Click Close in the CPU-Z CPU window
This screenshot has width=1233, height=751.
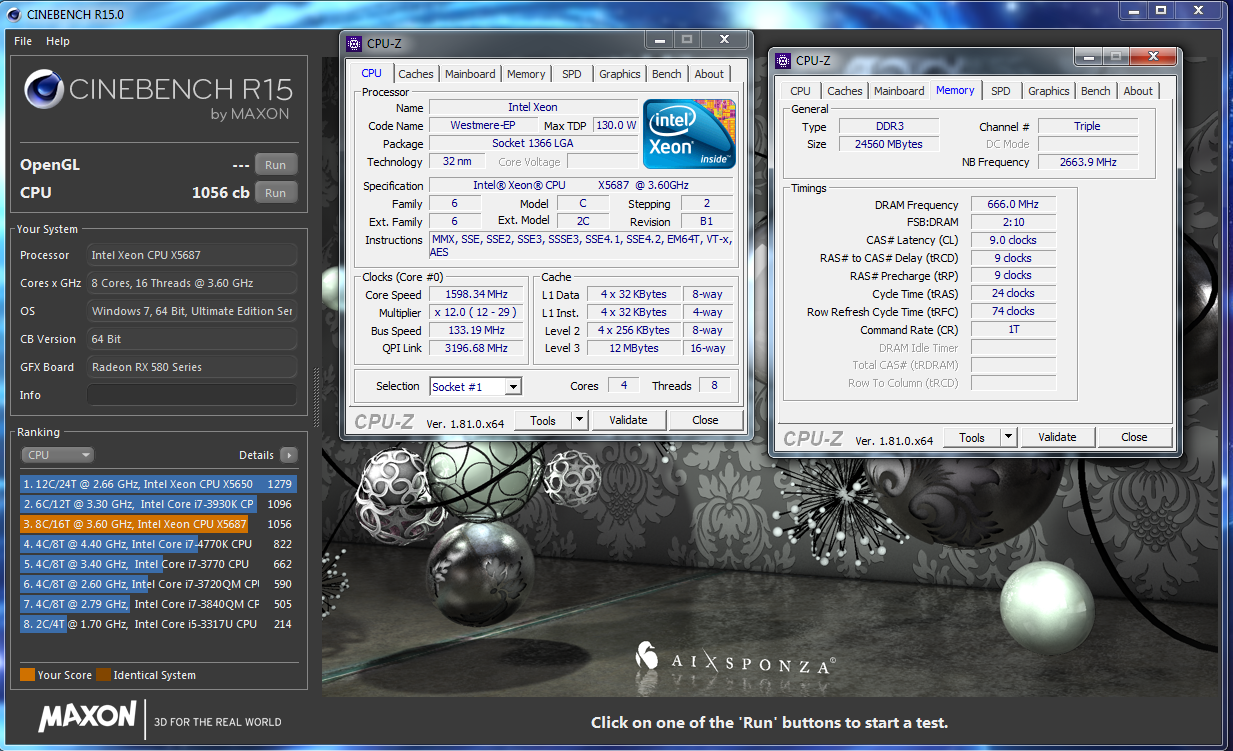[x=705, y=420]
